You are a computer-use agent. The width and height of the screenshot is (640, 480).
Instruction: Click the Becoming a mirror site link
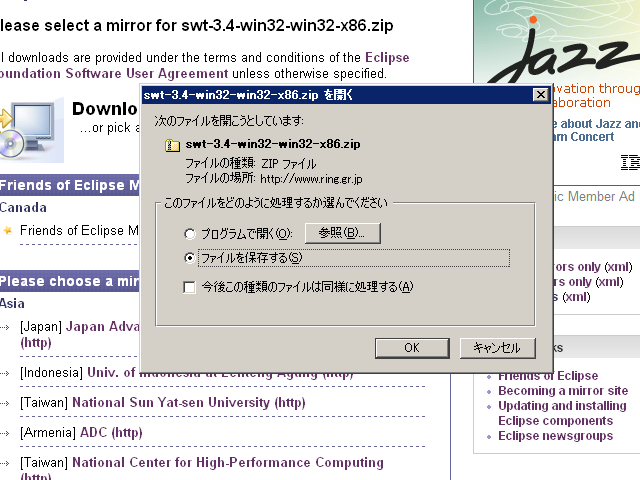[x=563, y=391]
